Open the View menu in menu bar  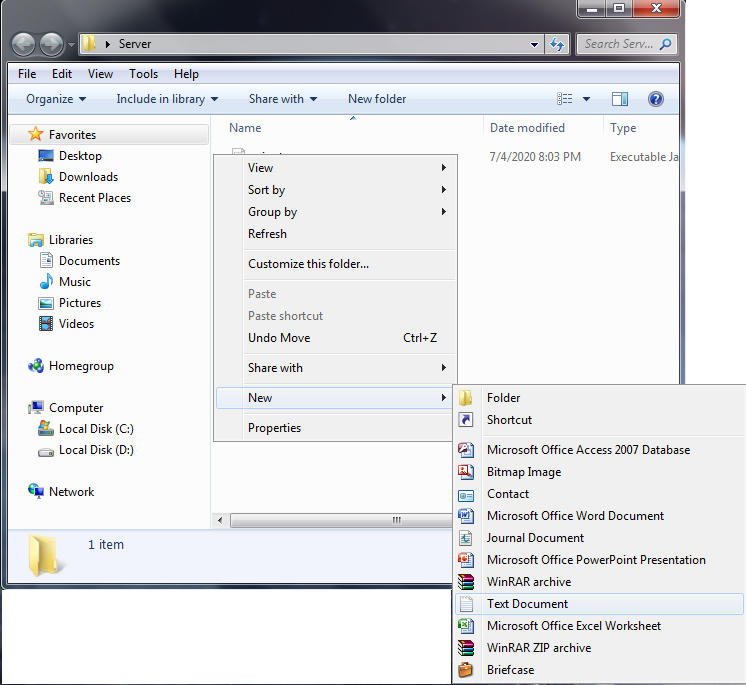100,74
